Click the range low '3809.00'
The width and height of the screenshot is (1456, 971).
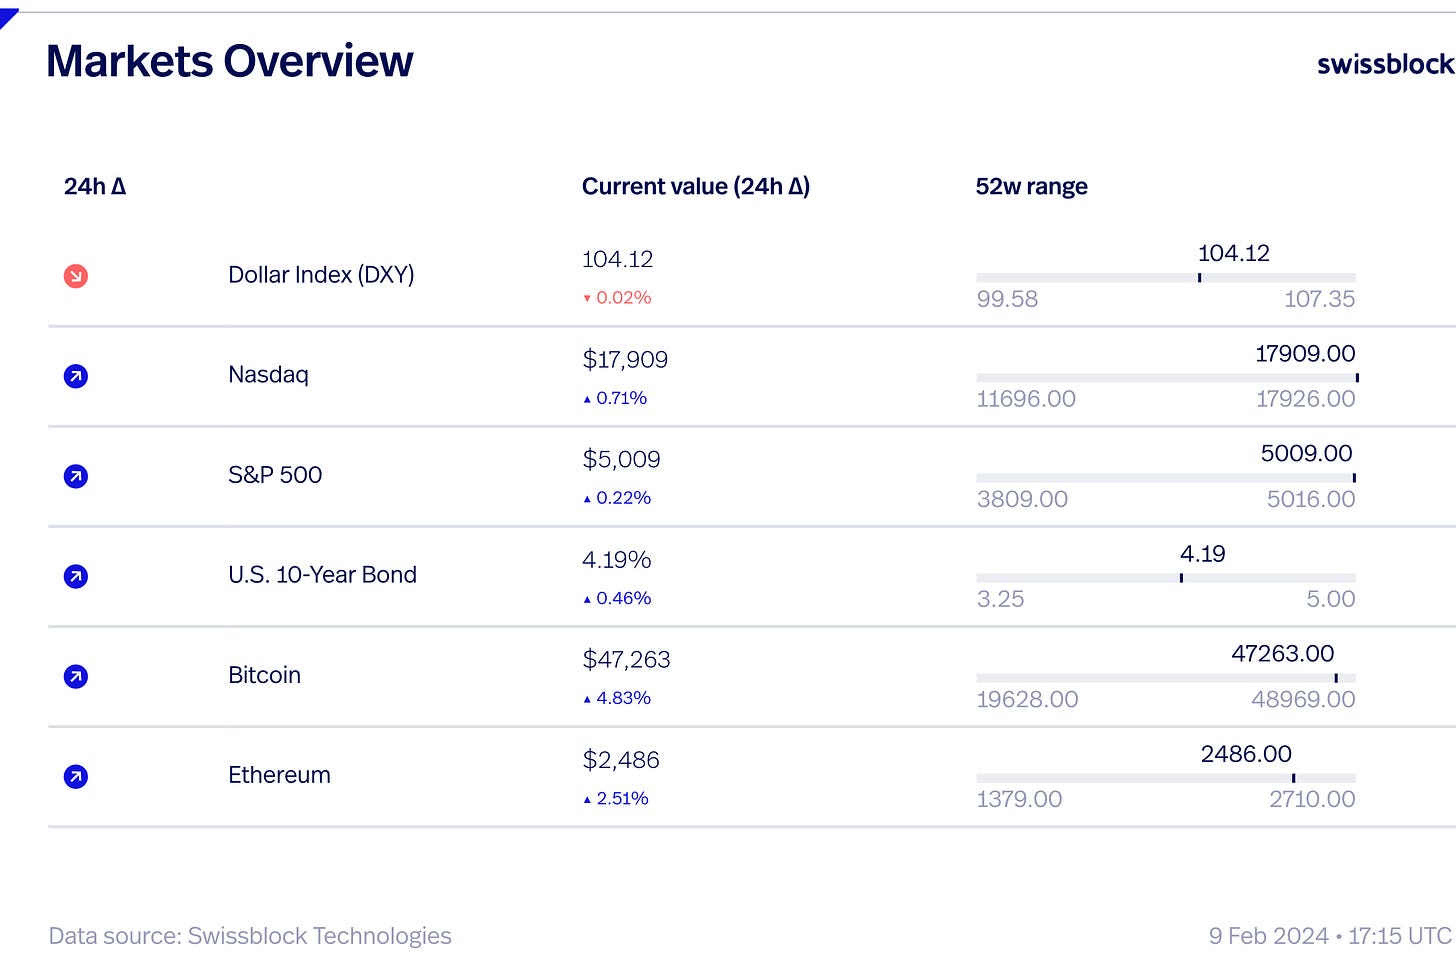1022,499
